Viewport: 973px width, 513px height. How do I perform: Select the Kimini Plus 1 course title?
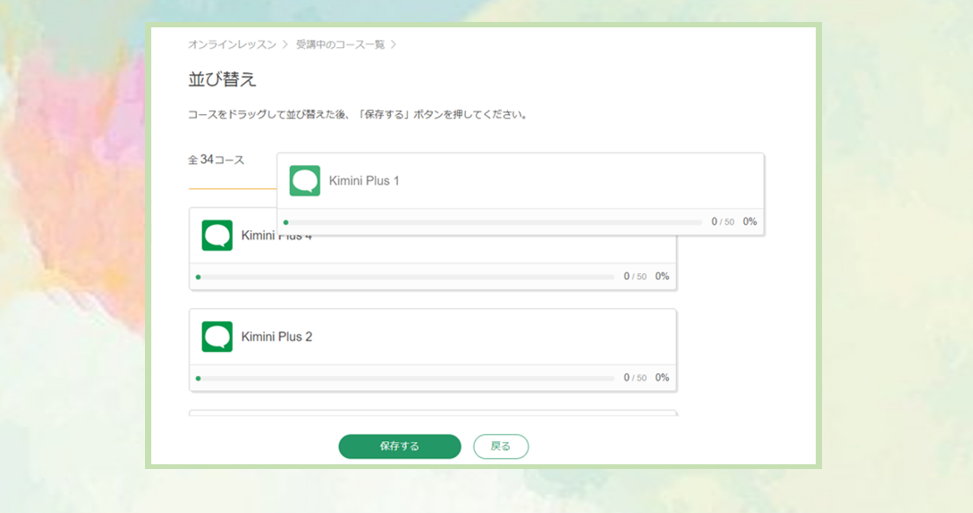coord(364,181)
